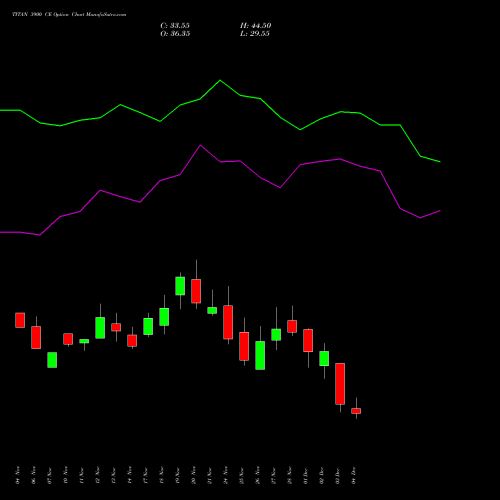500x500 pixels.
Task: Click the 04 Dec date label
Action: pyautogui.click(x=354, y=475)
